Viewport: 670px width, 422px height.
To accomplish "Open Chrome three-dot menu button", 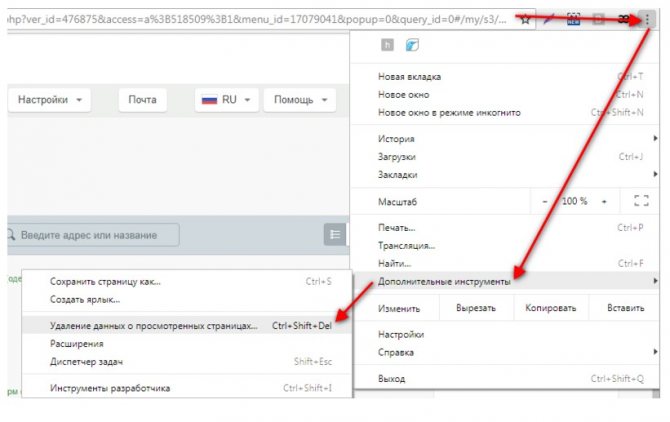I will coord(647,19).
